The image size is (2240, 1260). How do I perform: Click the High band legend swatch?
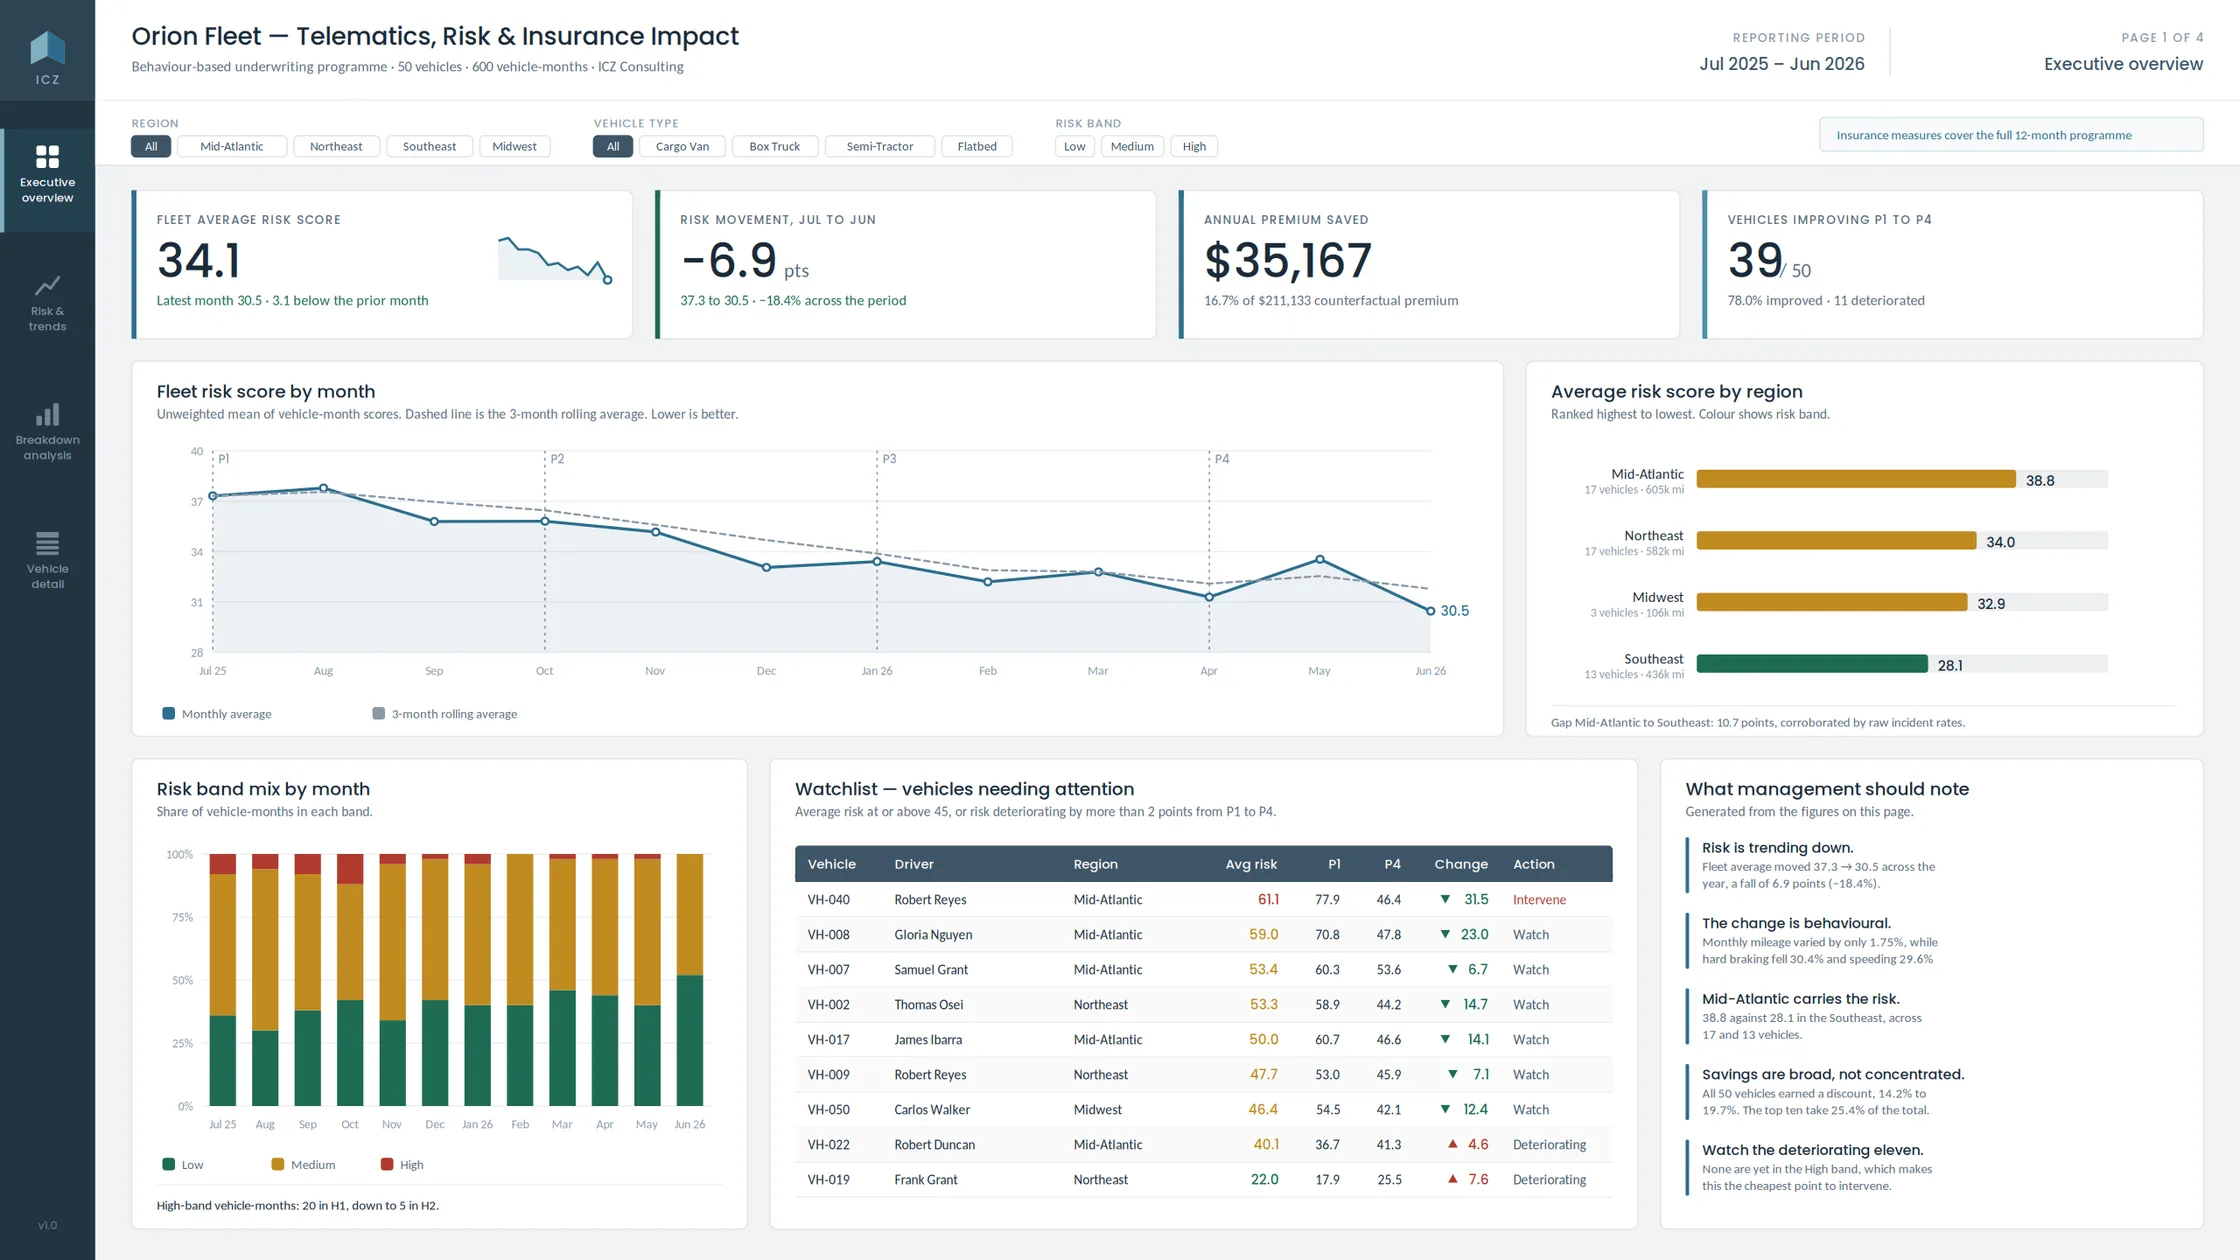[x=387, y=1164]
